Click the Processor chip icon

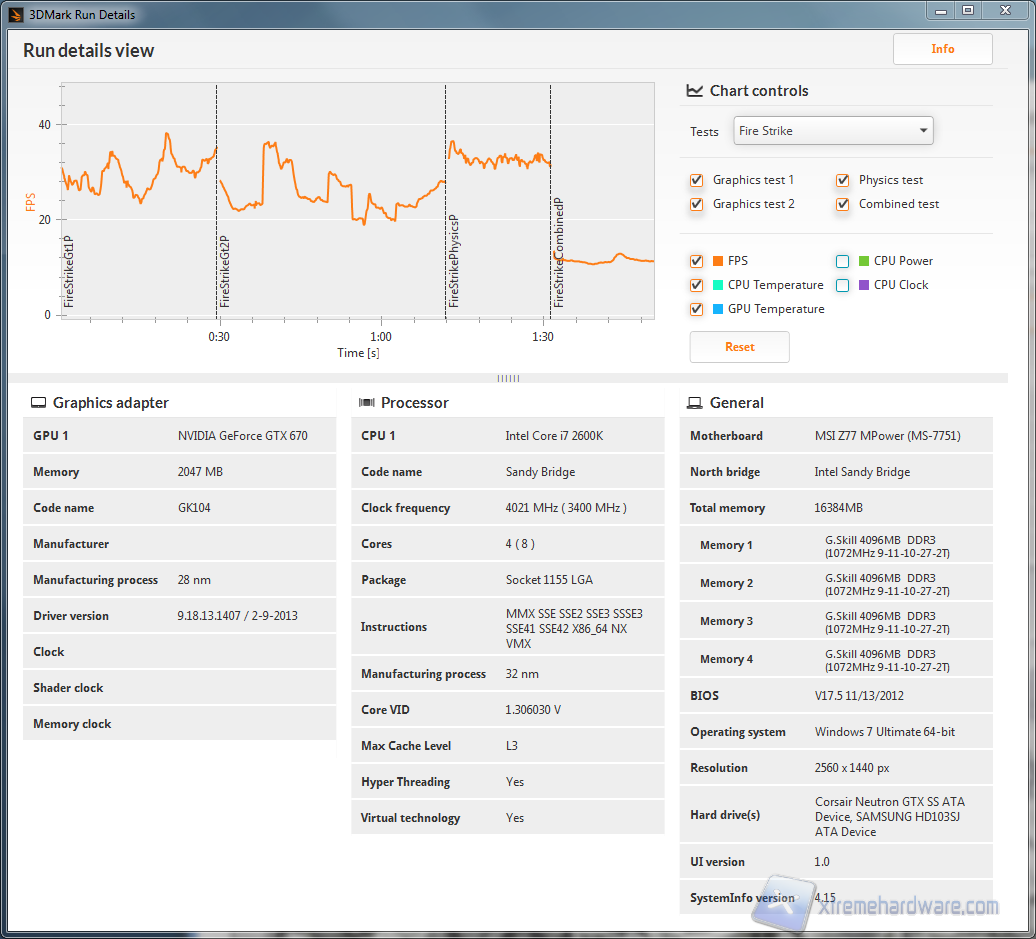tap(366, 403)
